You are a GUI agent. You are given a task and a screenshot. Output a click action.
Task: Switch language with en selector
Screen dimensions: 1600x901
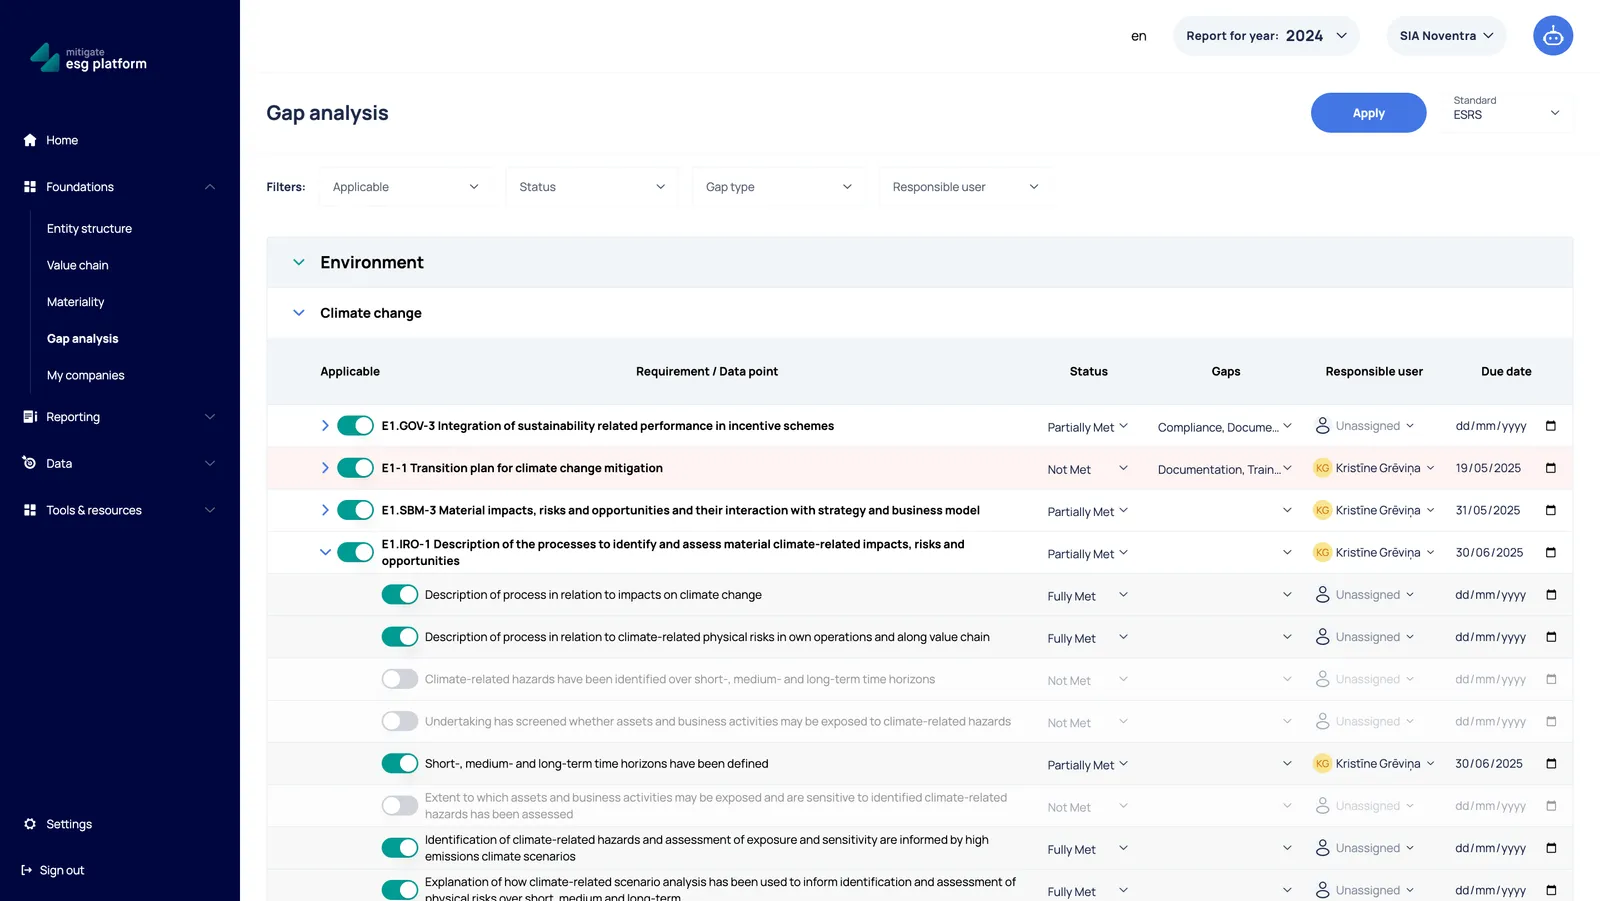coord(1138,36)
